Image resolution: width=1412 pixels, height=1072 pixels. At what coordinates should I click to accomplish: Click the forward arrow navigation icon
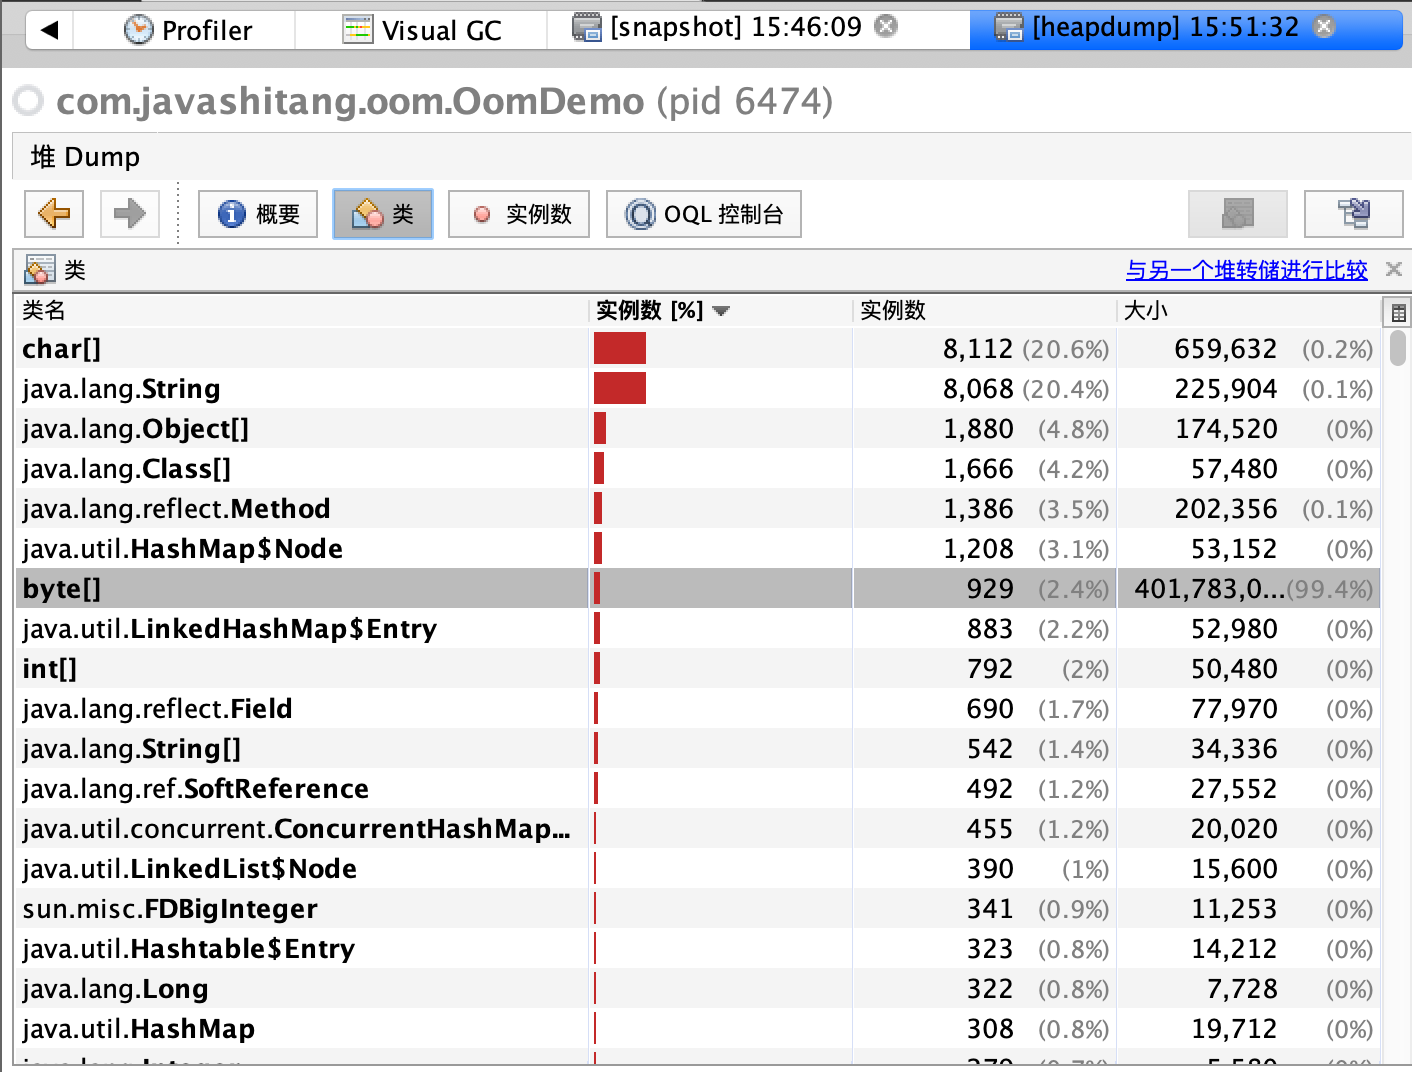[130, 214]
